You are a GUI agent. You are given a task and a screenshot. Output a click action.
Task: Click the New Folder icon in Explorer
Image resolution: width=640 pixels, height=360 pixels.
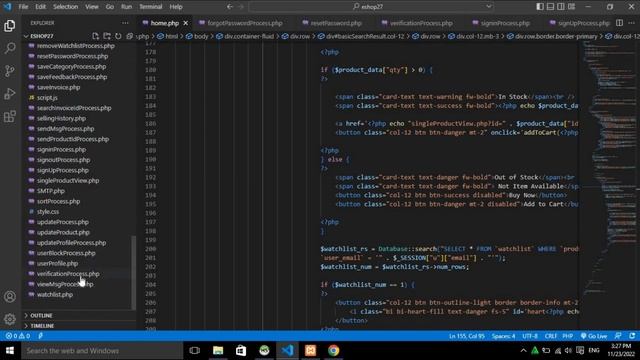point(107,36)
